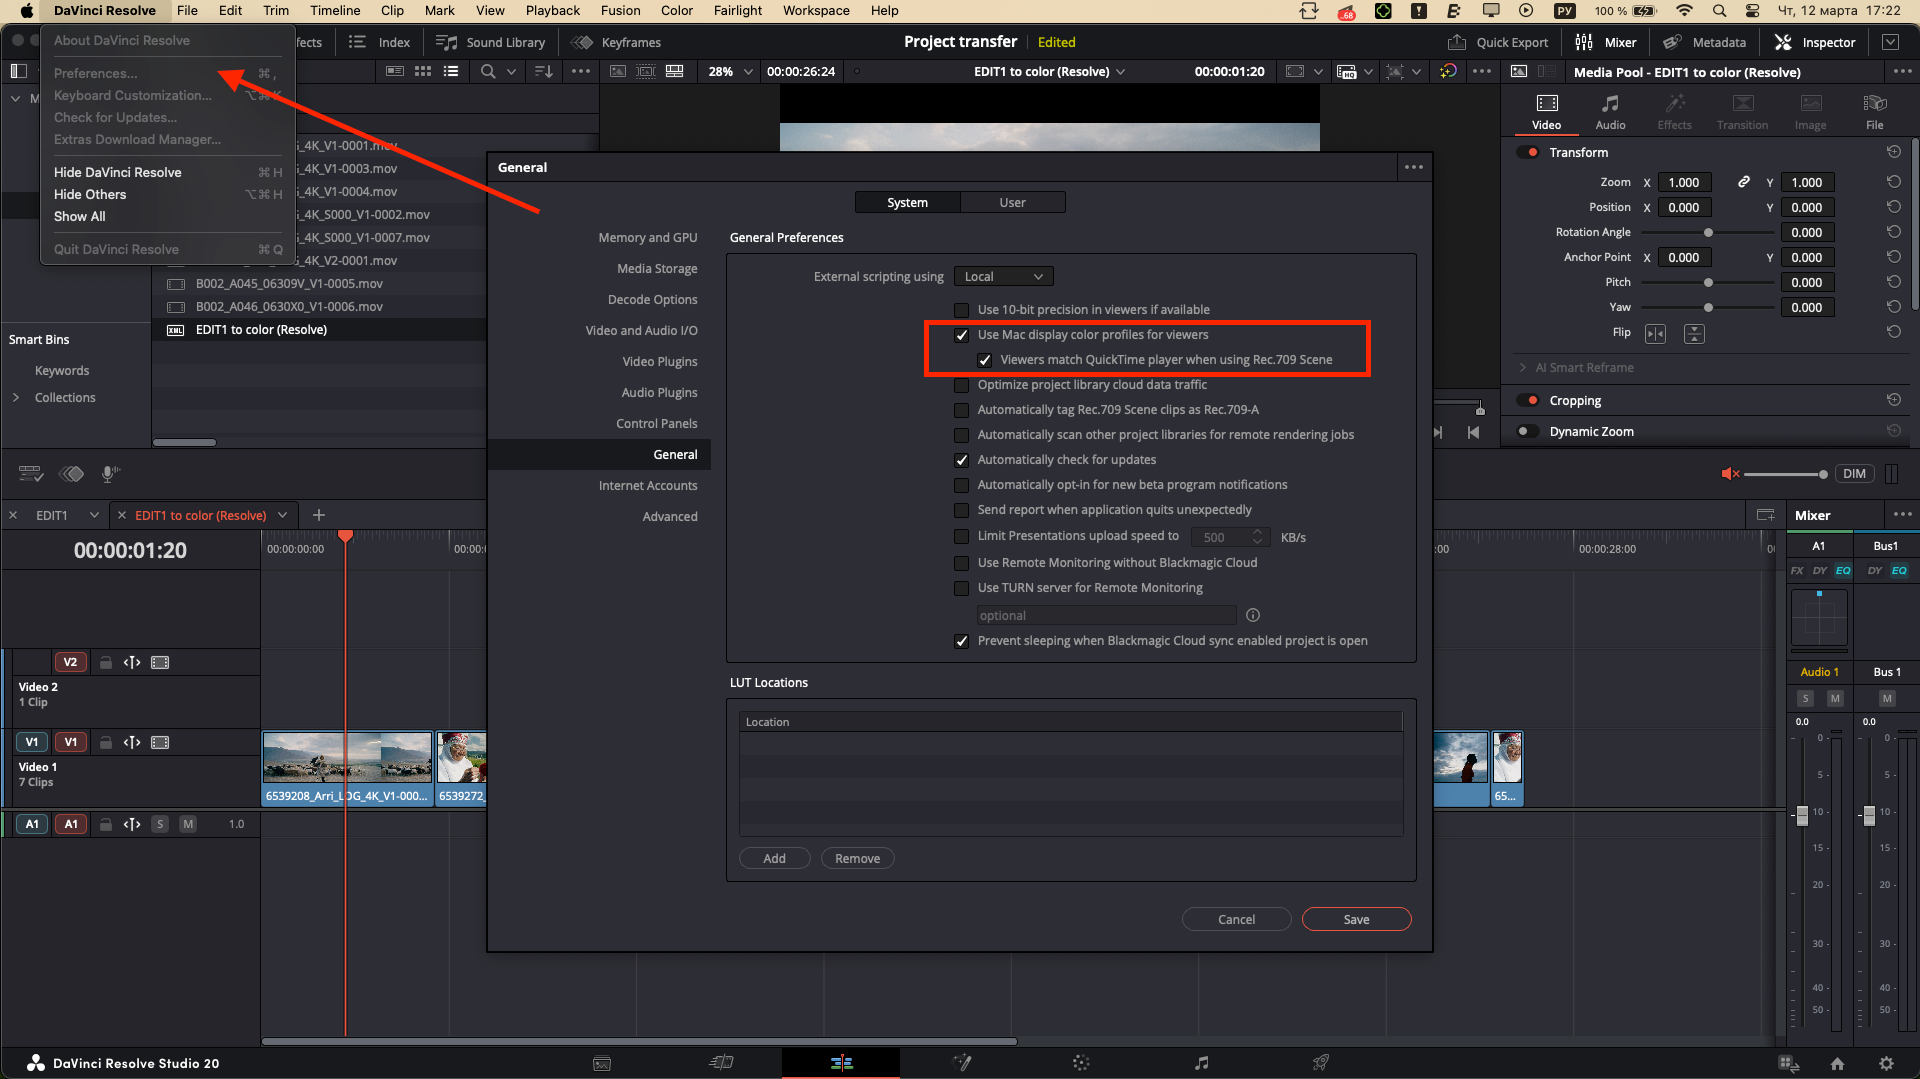Image resolution: width=1920 pixels, height=1079 pixels.
Task: Click the Add LUT location button
Action: [774, 858]
